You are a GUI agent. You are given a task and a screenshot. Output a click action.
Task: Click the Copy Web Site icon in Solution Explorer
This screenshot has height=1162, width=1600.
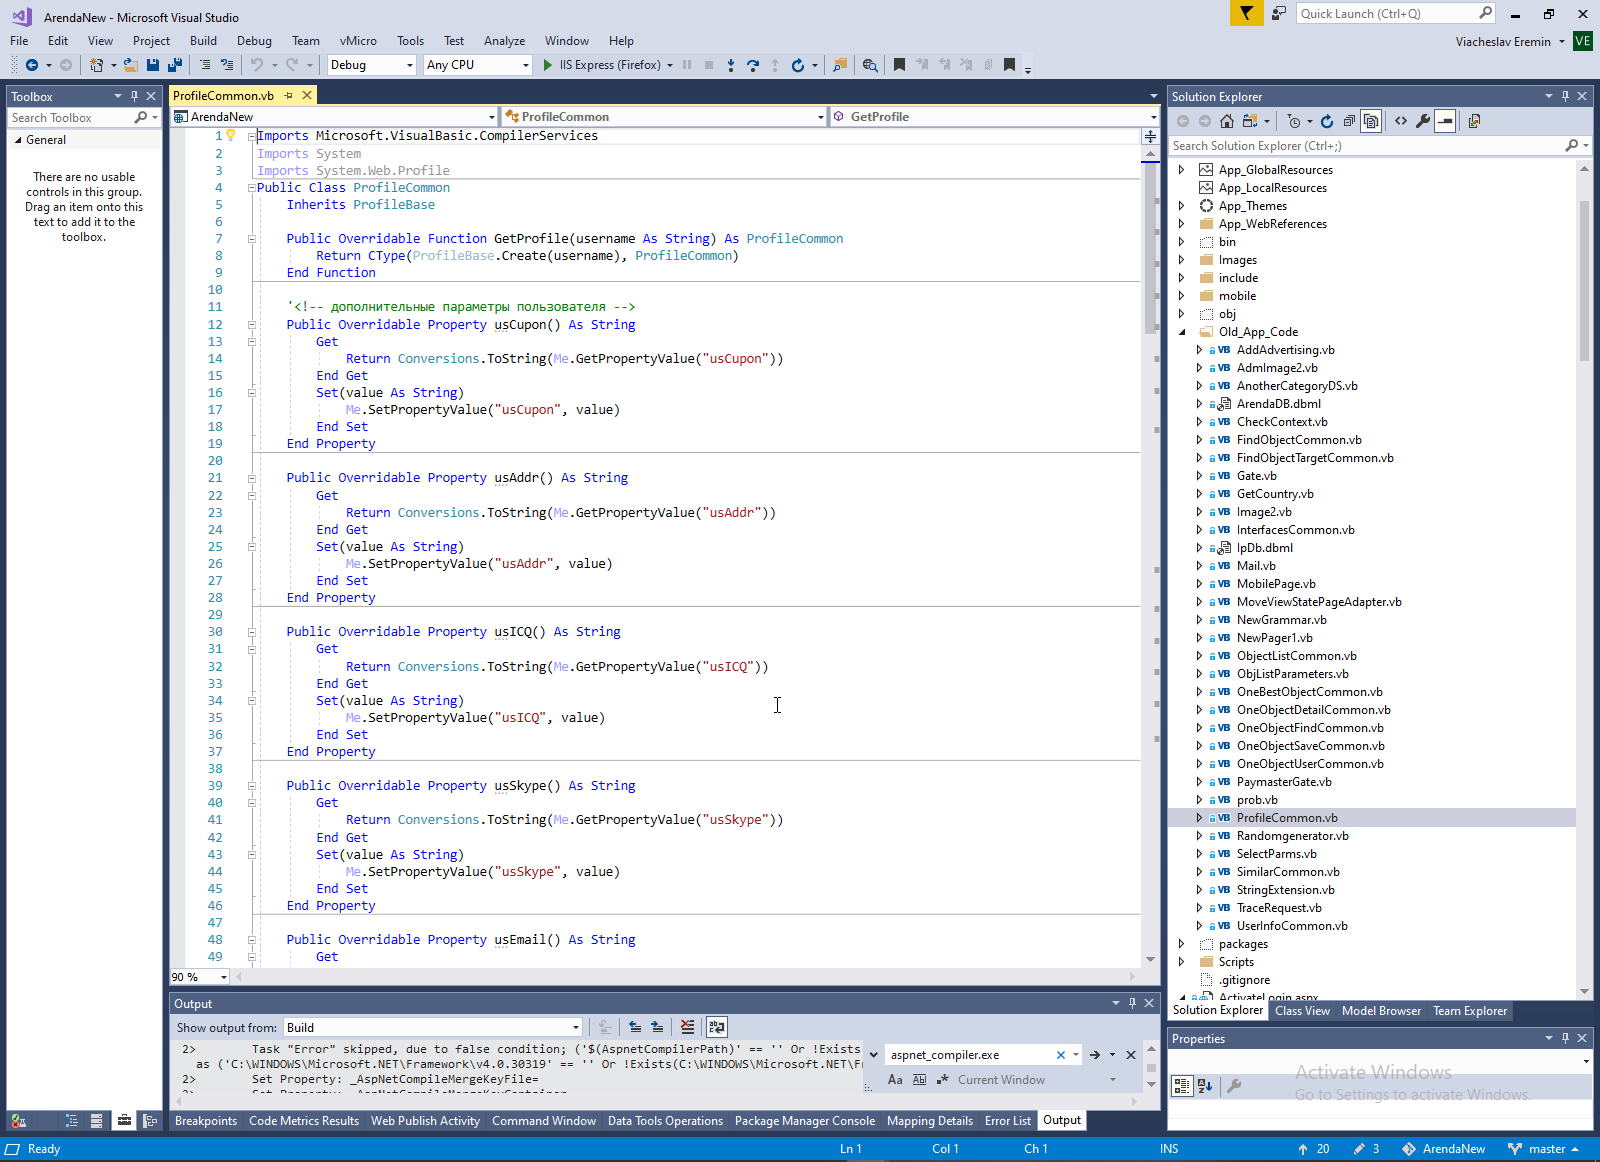tap(1475, 121)
